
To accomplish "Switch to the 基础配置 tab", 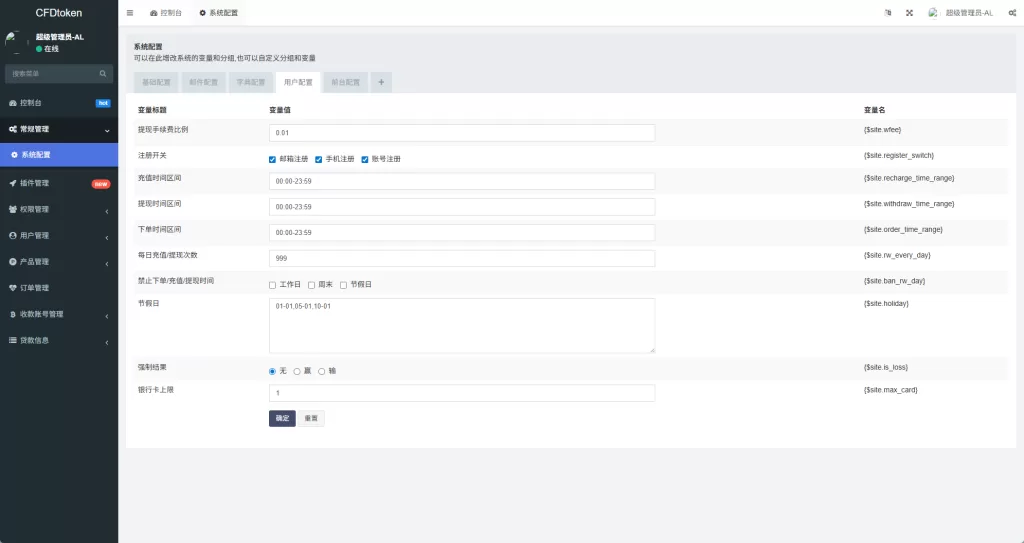I will 156,82.
